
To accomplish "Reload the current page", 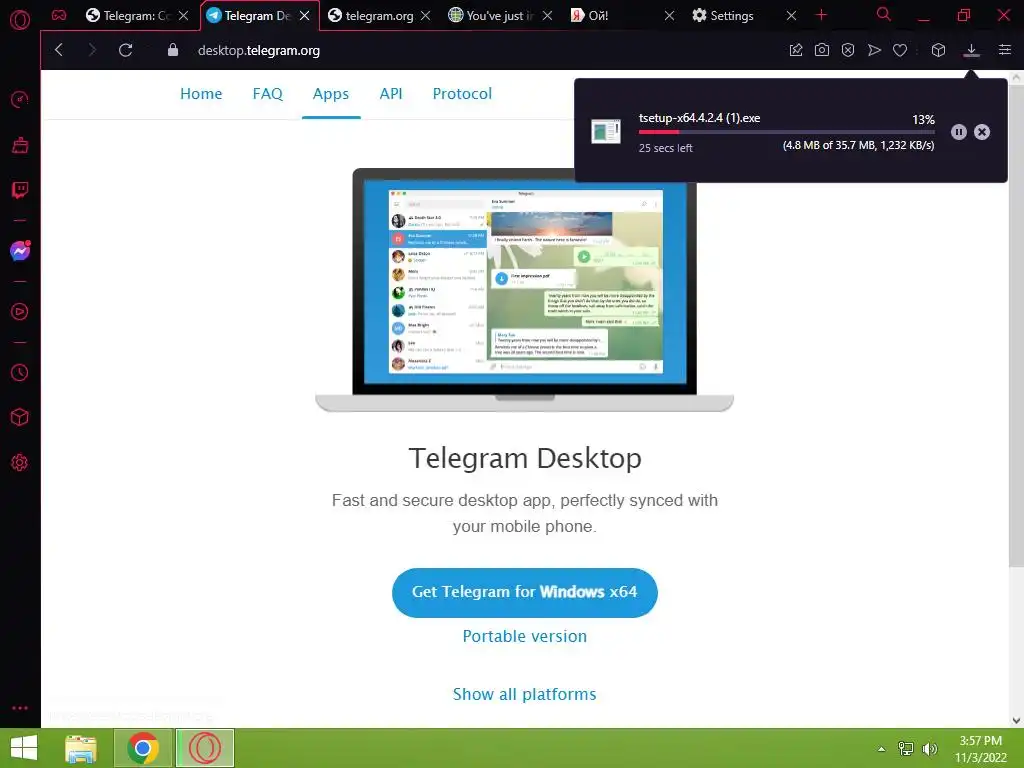I will 125,50.
